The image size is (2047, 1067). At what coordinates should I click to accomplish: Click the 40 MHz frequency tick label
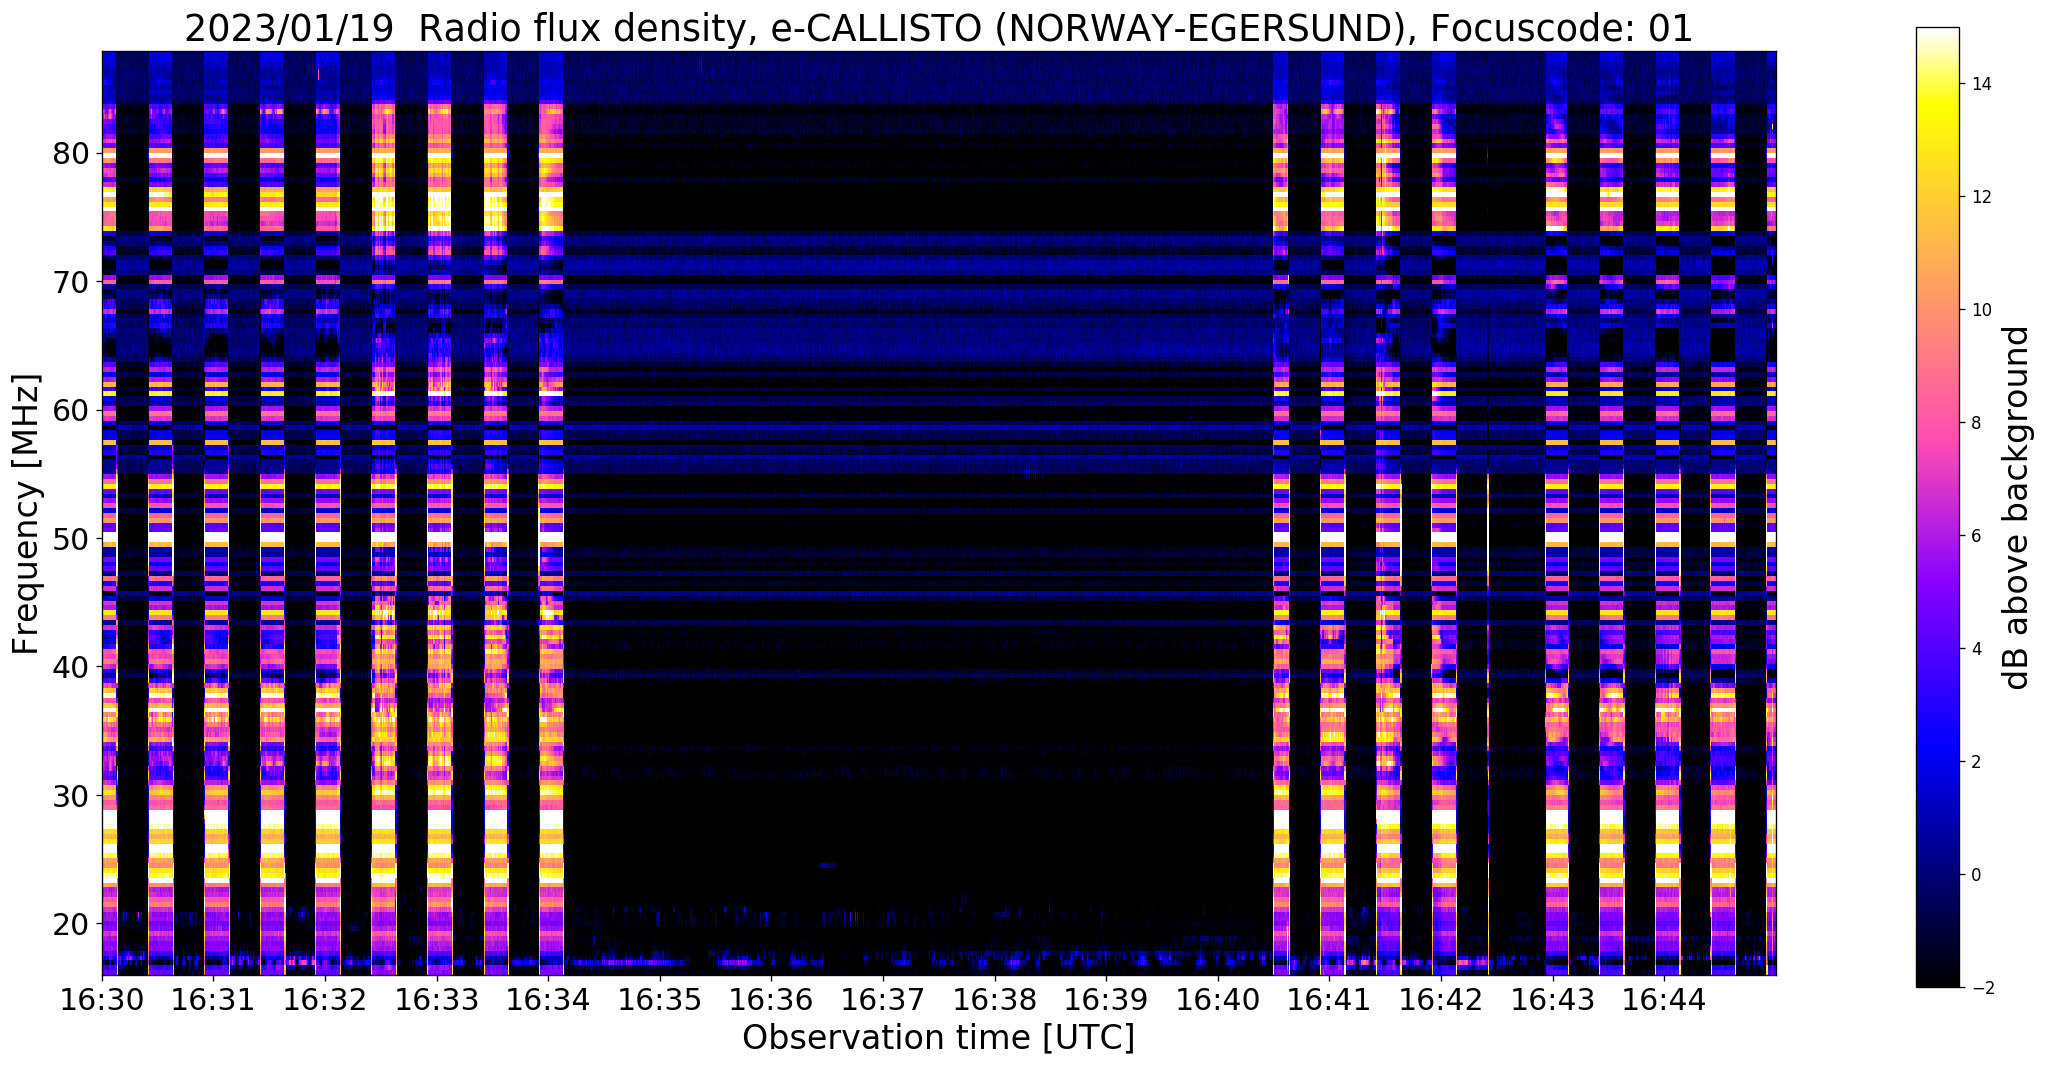point(71,667)
